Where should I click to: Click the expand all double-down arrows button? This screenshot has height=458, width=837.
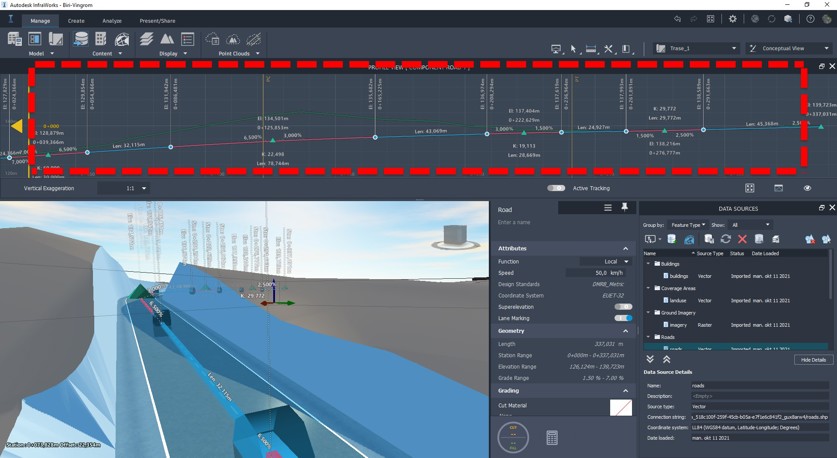(650, 359)
